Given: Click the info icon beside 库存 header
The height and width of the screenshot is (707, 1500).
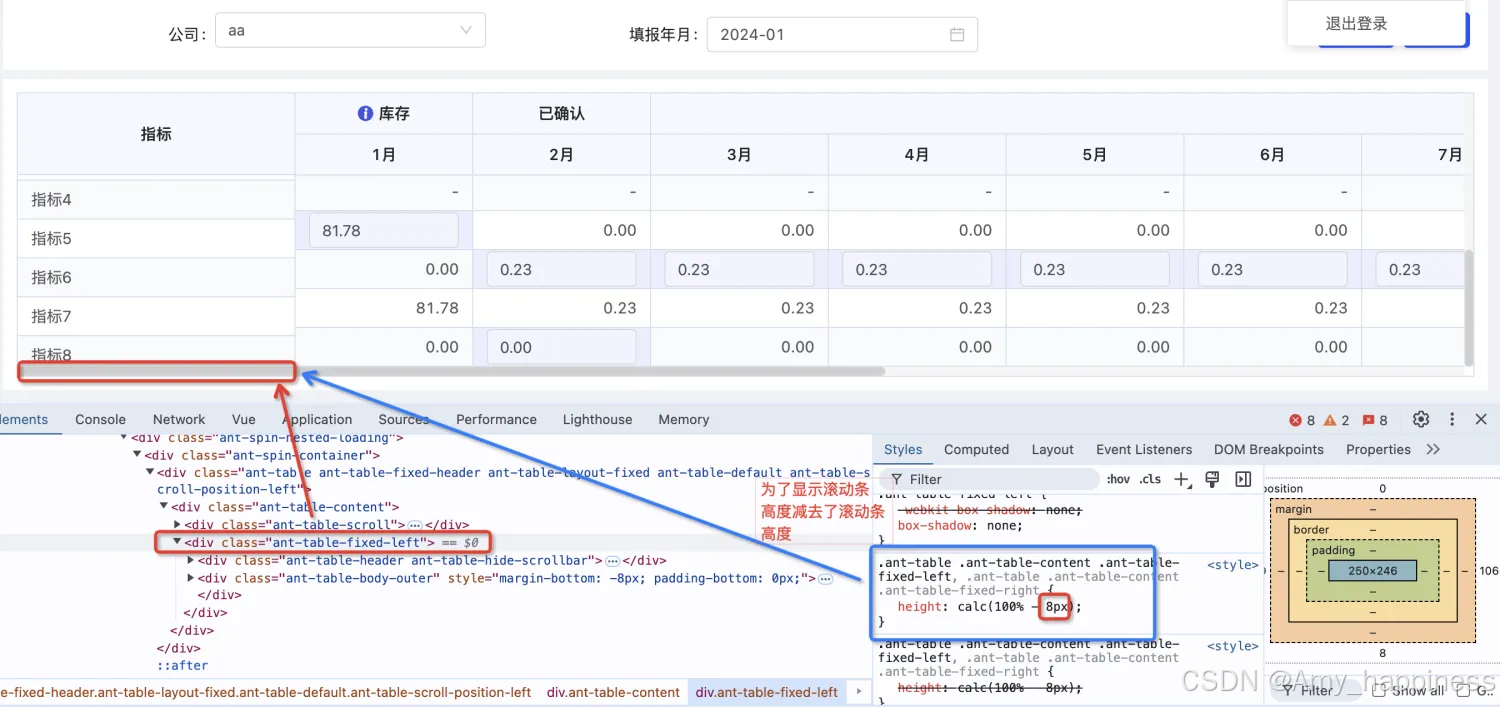Looking at the screenshot, I should tap(365, 113).
